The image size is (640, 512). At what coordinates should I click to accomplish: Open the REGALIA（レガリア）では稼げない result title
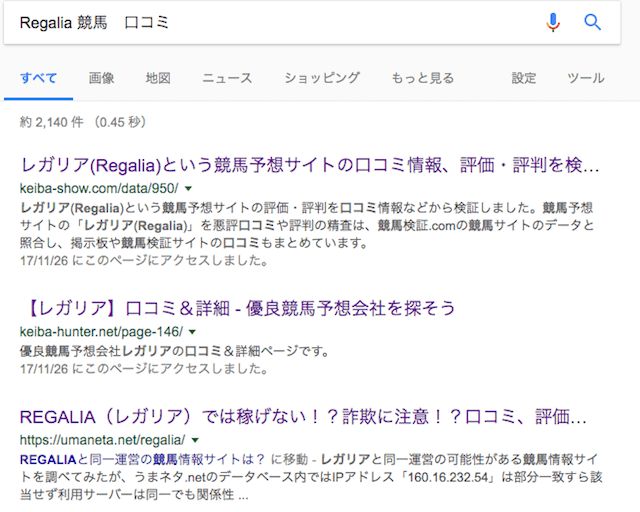(303, 417)
